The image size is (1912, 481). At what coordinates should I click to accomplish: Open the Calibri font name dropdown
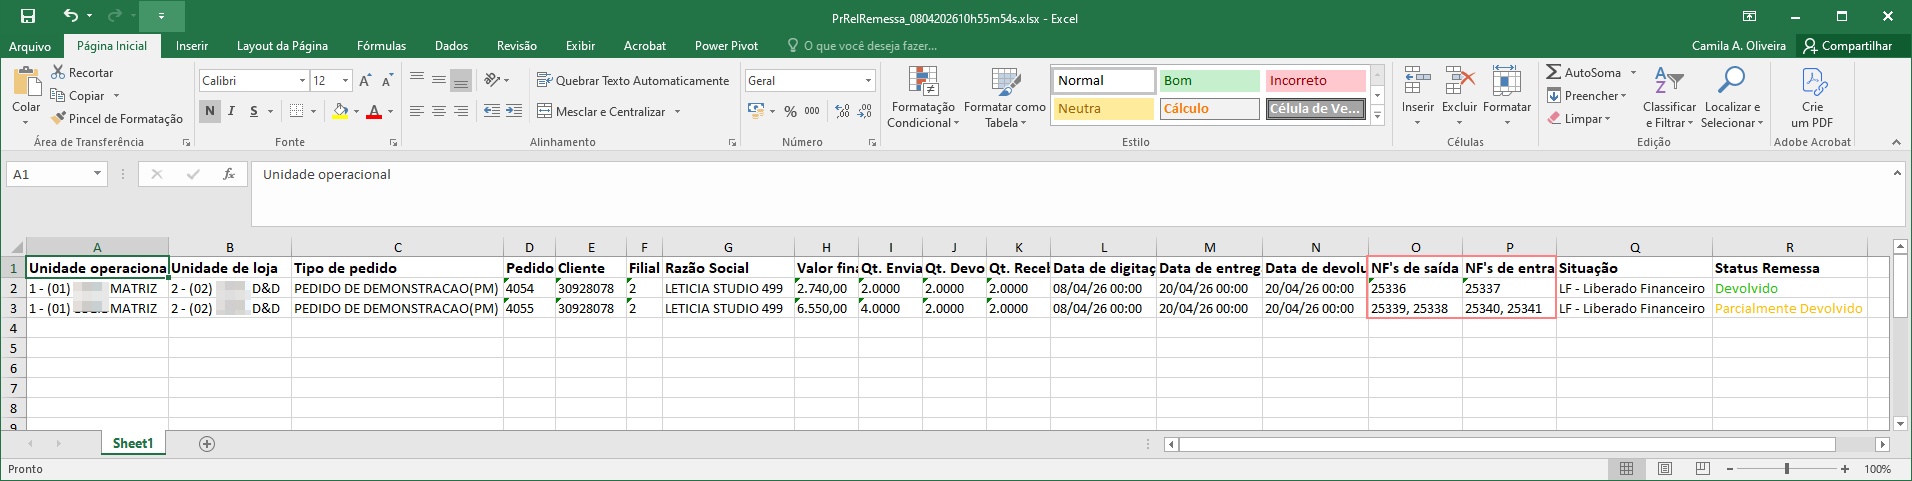302,80
